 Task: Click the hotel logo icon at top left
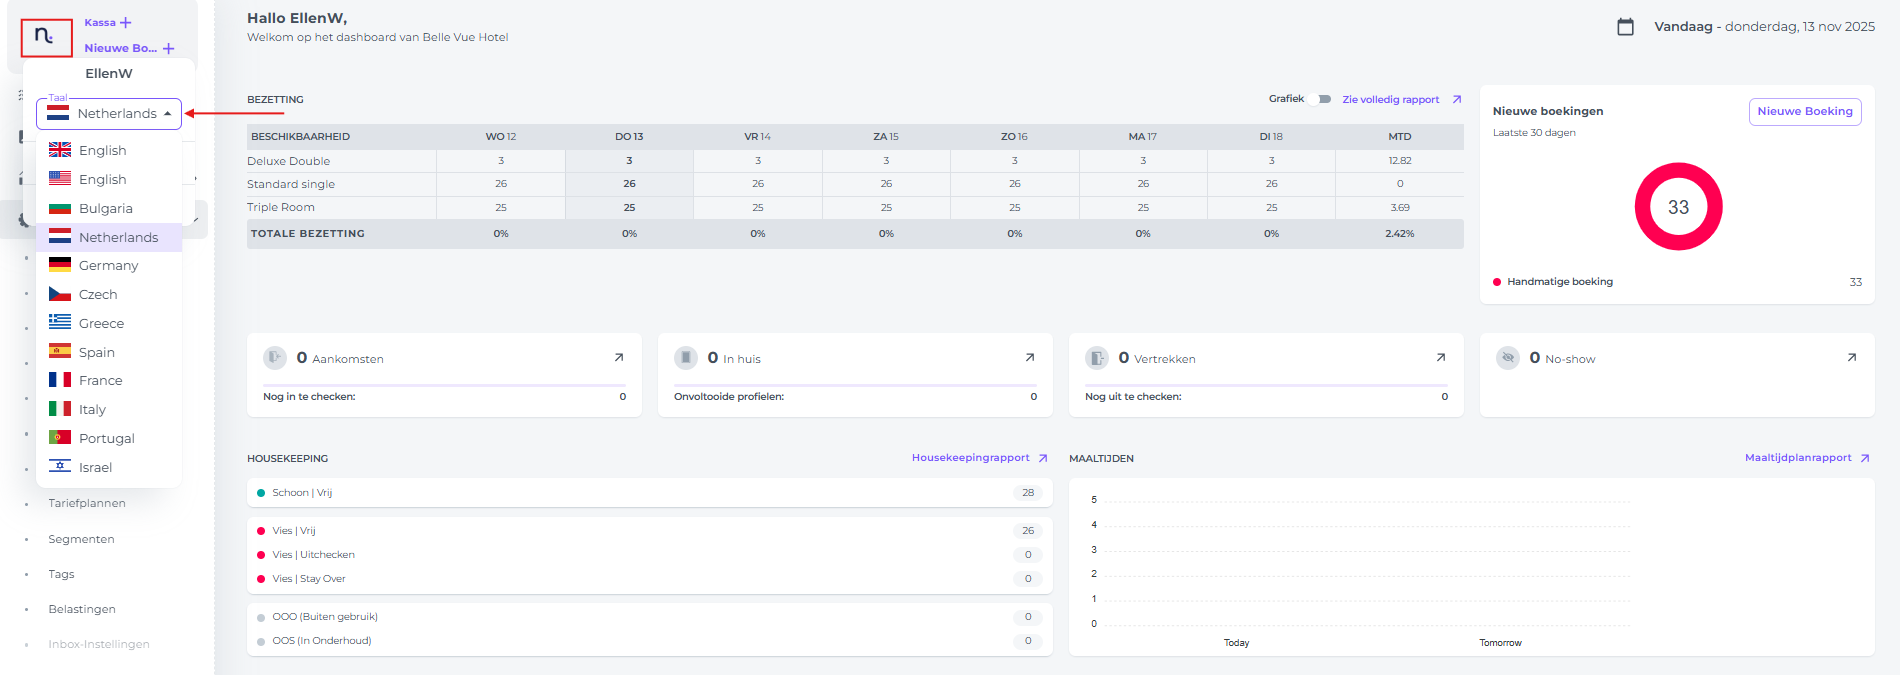46,38
